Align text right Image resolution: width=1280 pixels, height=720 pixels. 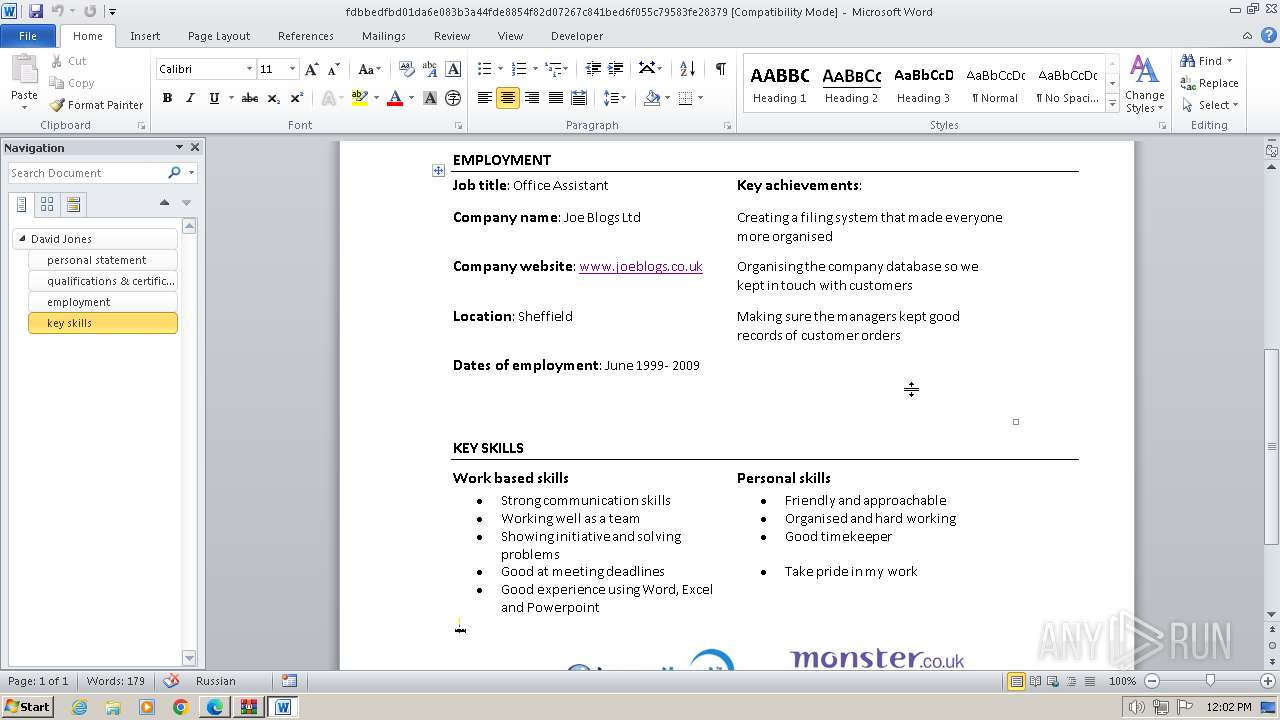pos(531,98)
